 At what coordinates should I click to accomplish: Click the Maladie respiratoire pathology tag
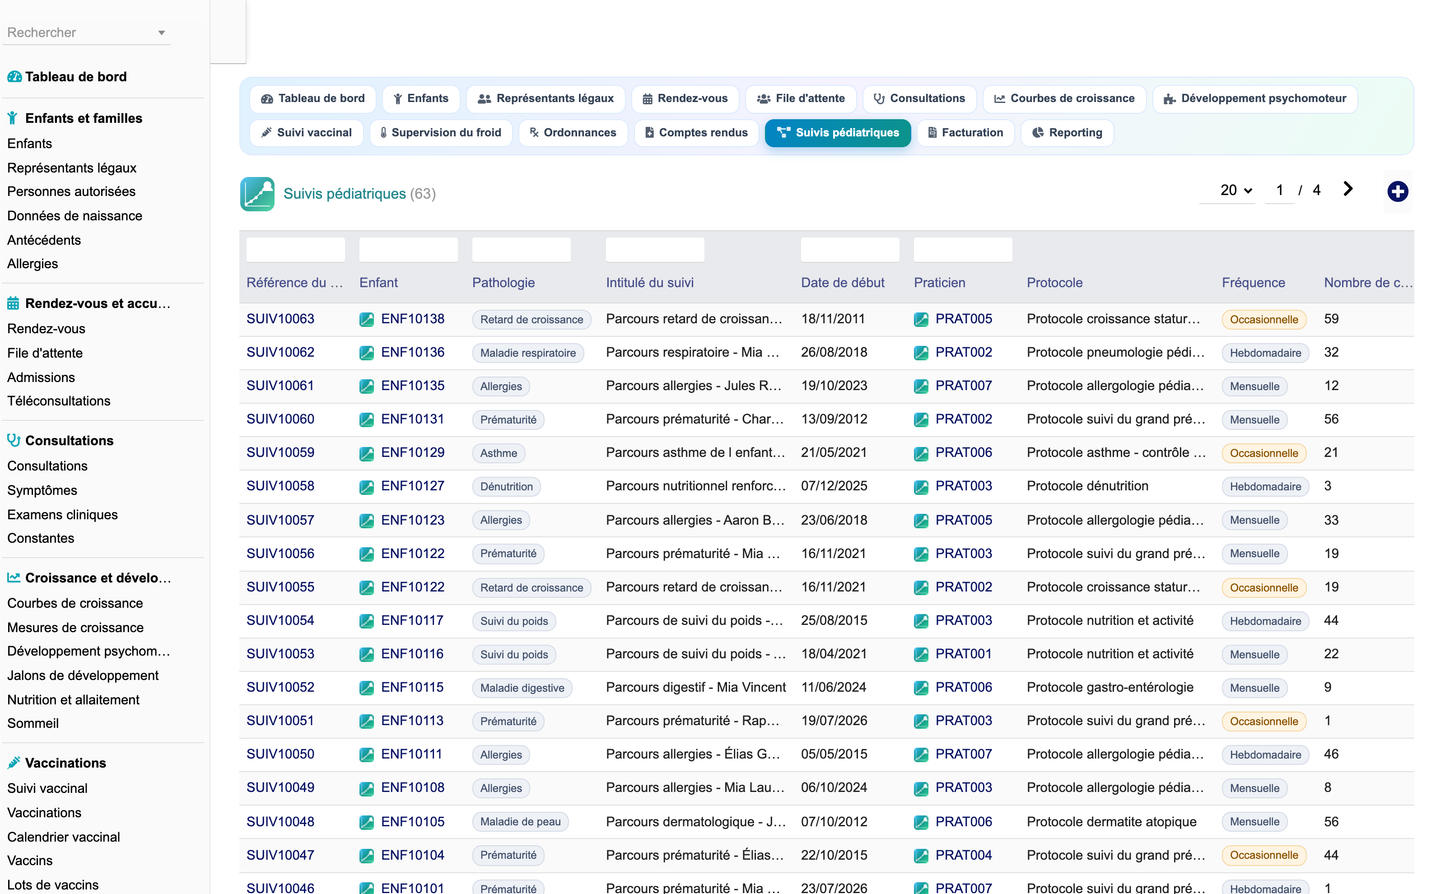[x=528, y=353]
